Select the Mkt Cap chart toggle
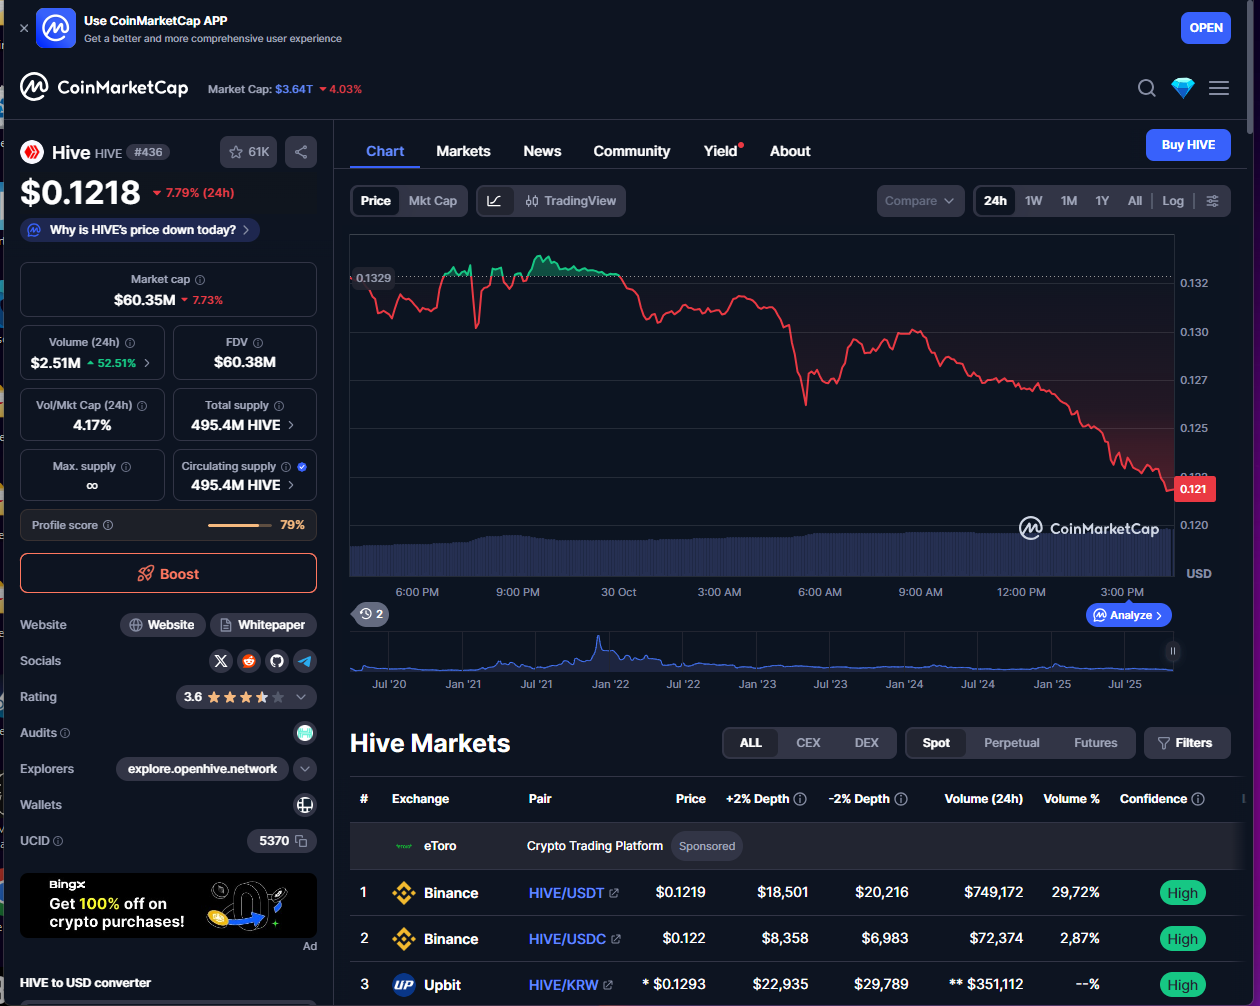 coord(433,201)
